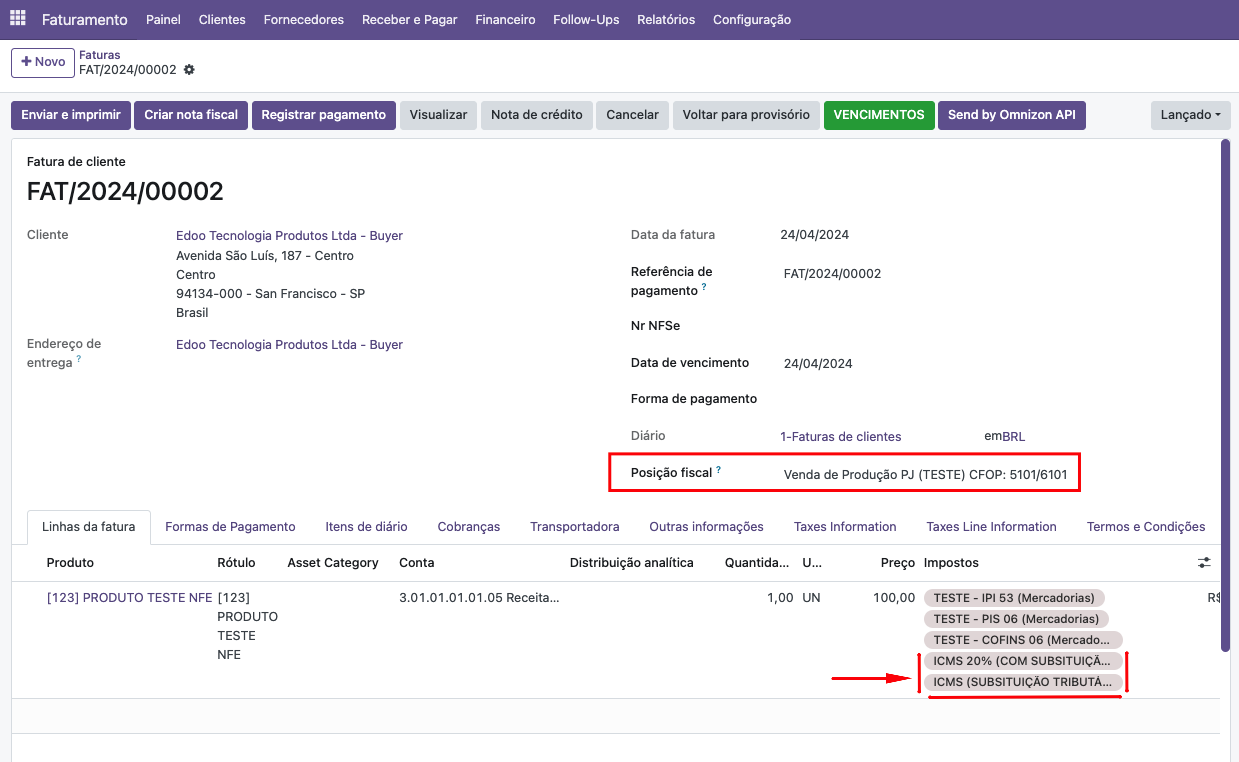This screenshot has height=762, width=1239.
Task: Click Send by Omnizon API button
Action: point(1012,115)
